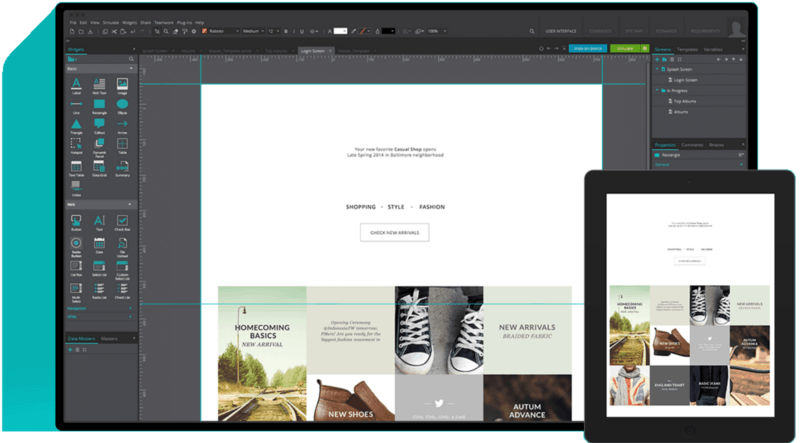
Task: Collapse the In Progress folder
Action: 657,90
